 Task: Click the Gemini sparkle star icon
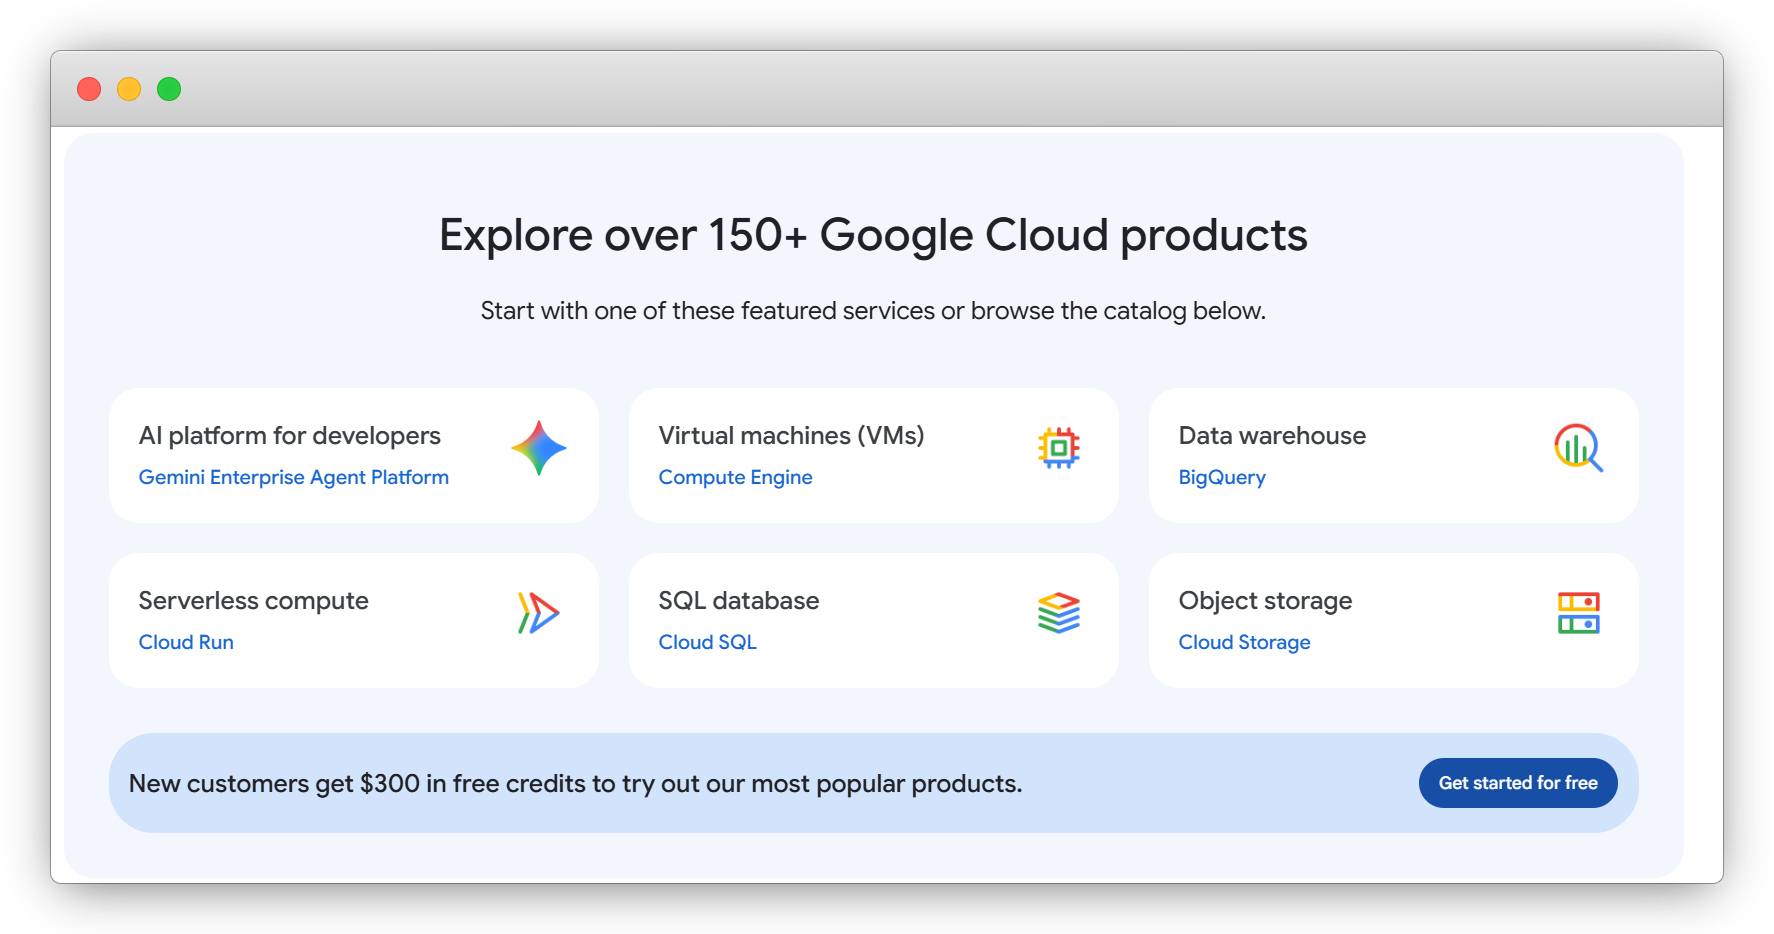click(x=539, y=448)
